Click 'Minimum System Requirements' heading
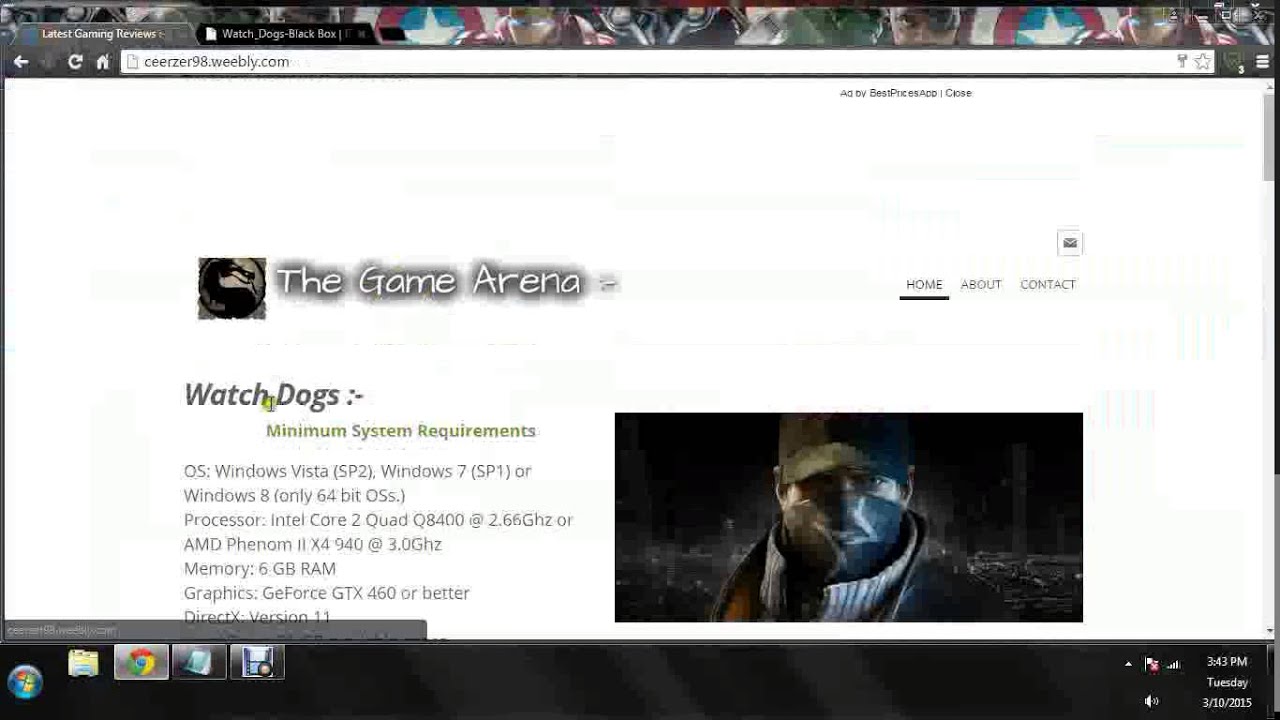The image size is (1280, 720). coord(401,431)
